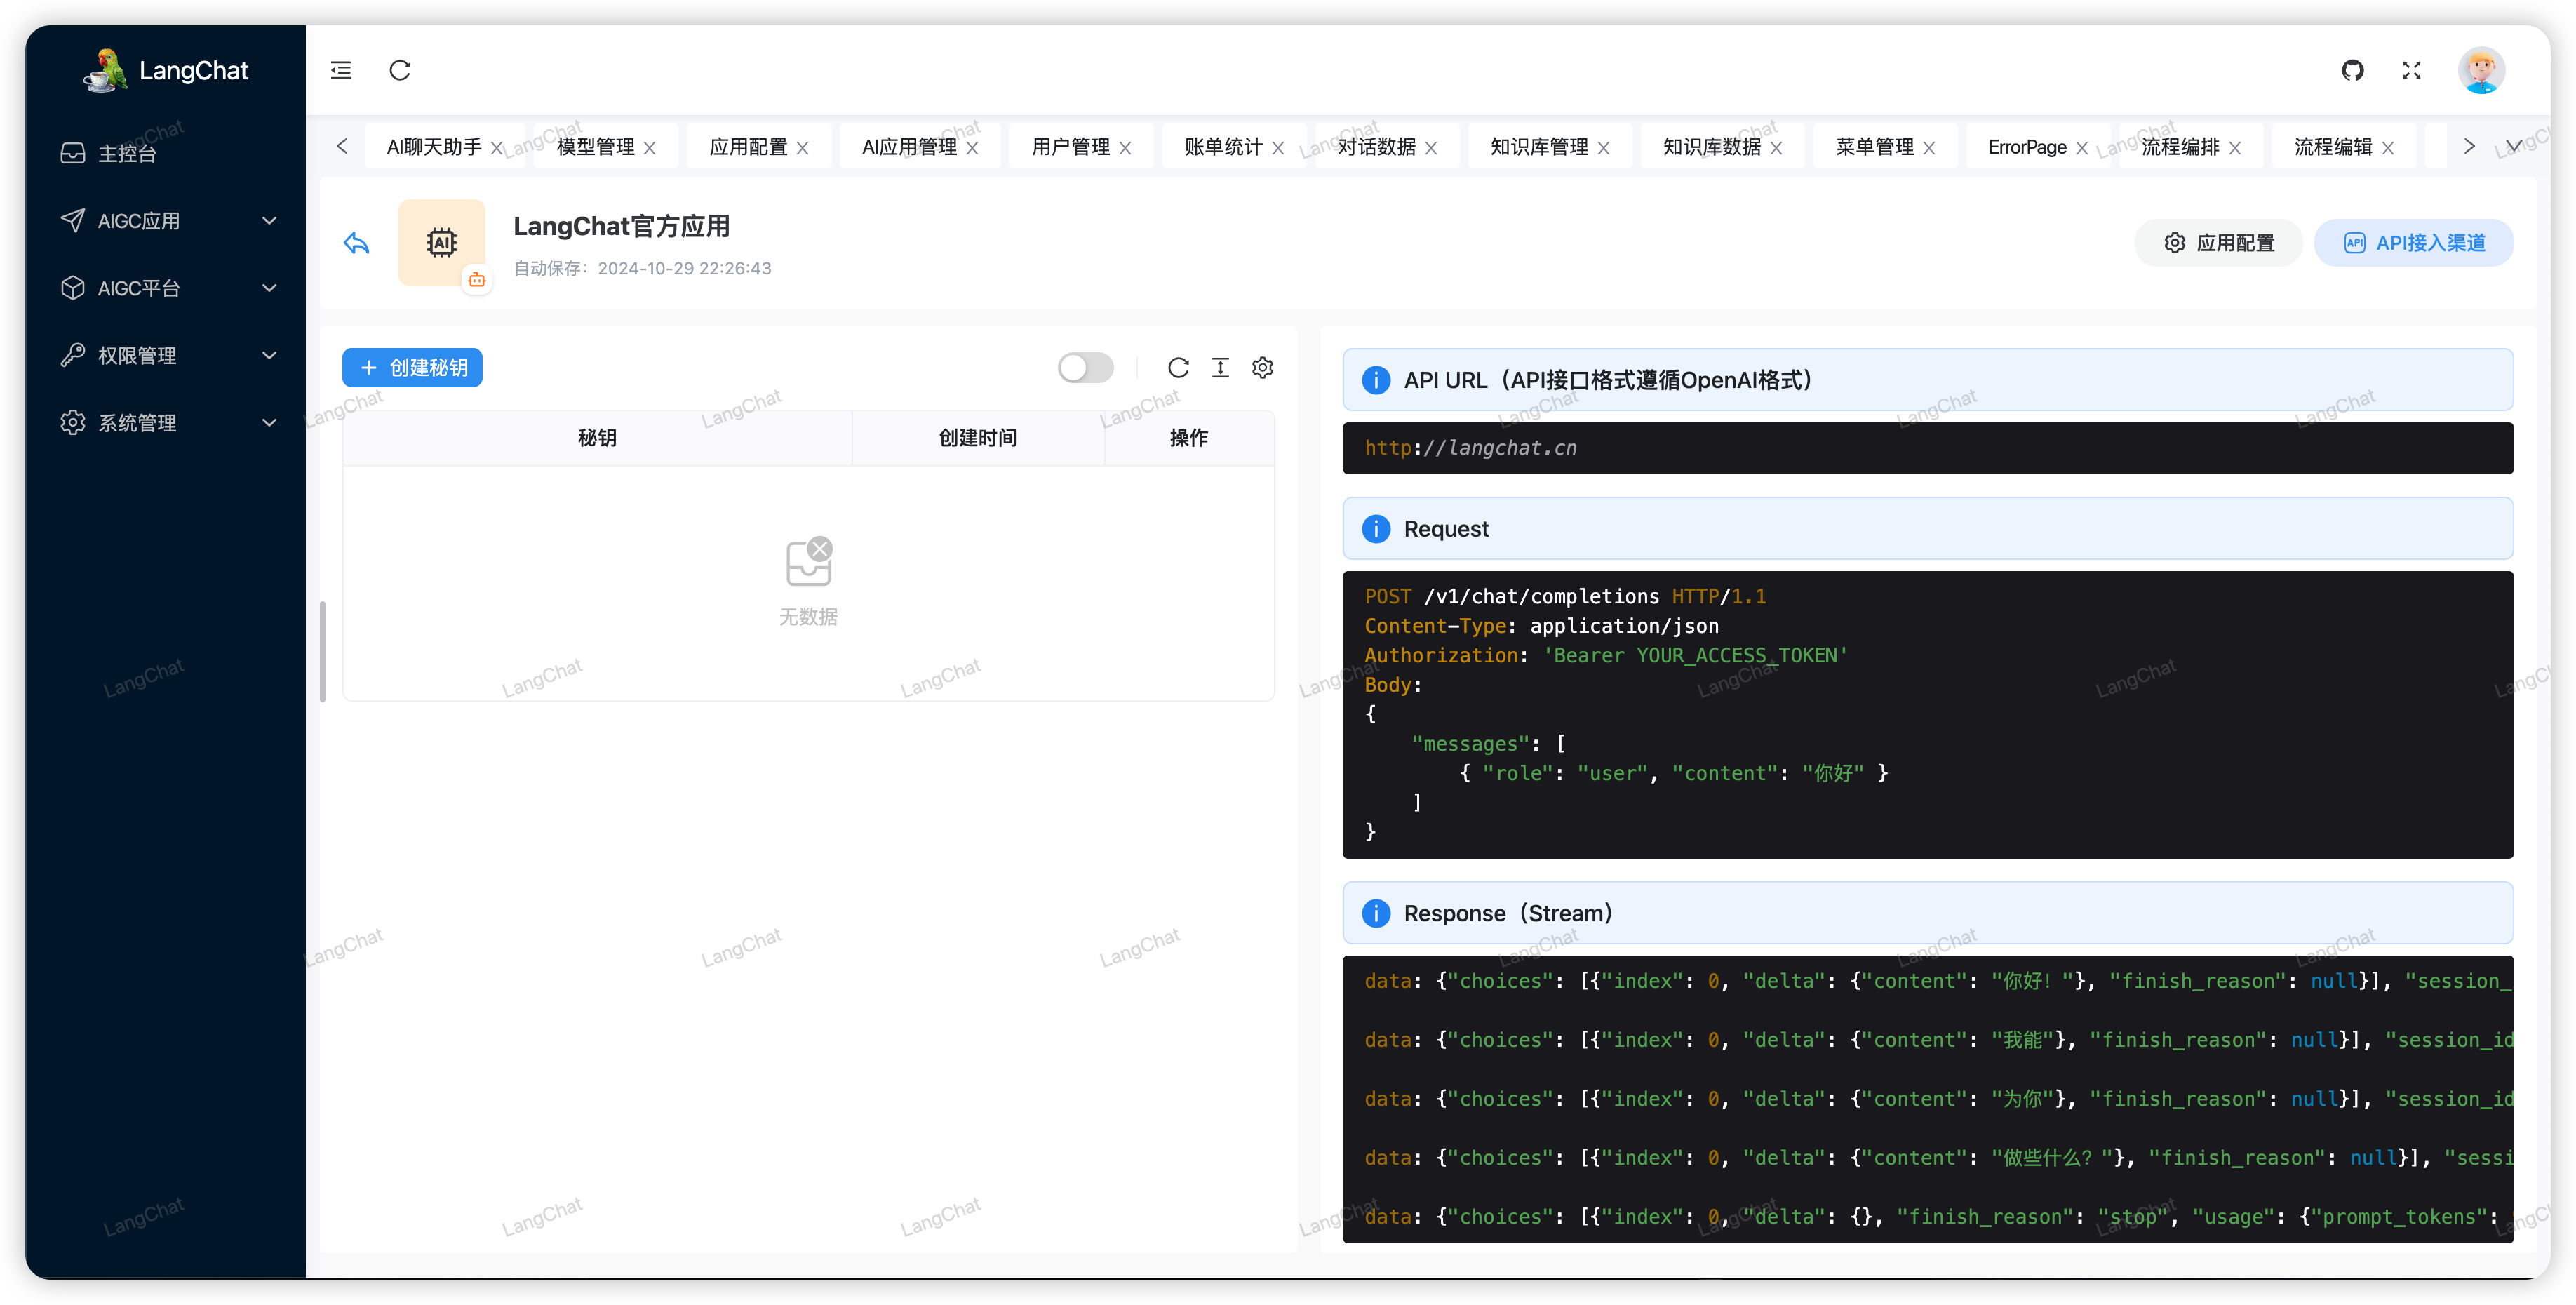The image size is (2576, 1305).
Task: Close the AI聊天助手 tab
Action: coord(497,148)
